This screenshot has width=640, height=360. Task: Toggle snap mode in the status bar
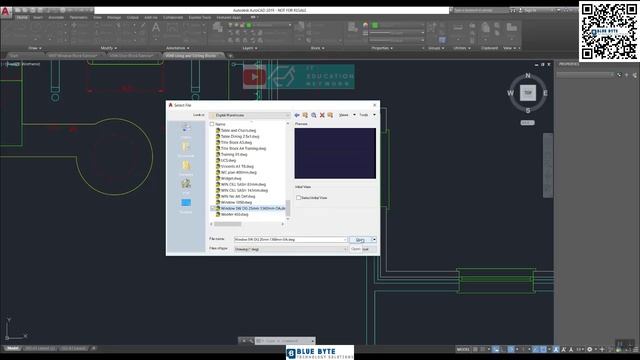[x=483, y=349]
